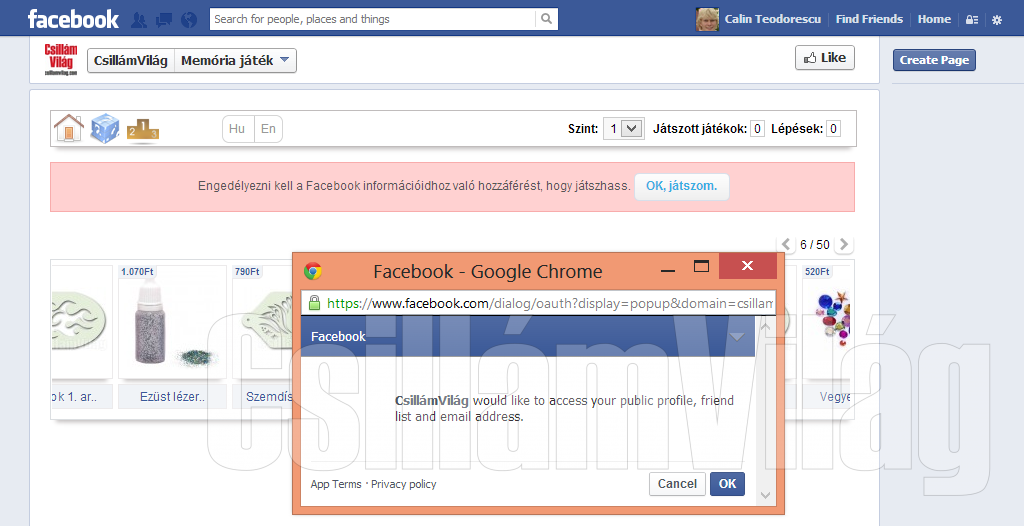Click the Lépések counter field
The image size is (1024, 526).
833,129
